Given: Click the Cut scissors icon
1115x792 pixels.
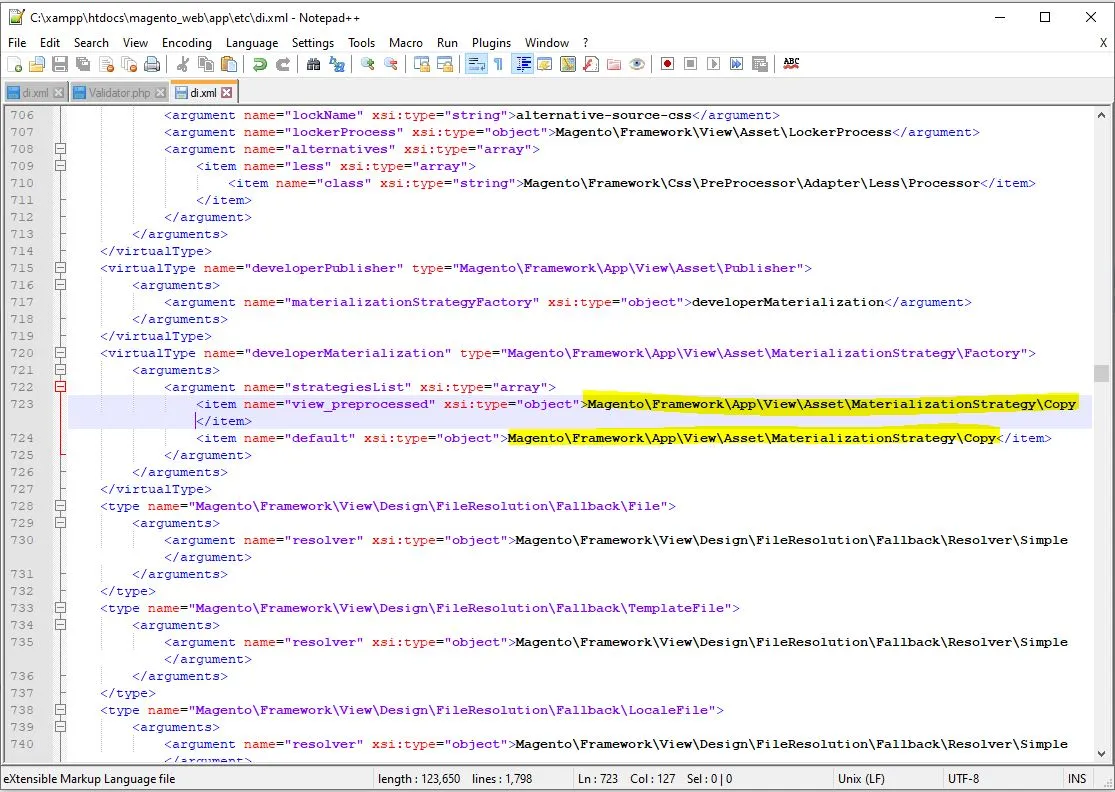Looking at the screenshot, I should coord(183,65).
